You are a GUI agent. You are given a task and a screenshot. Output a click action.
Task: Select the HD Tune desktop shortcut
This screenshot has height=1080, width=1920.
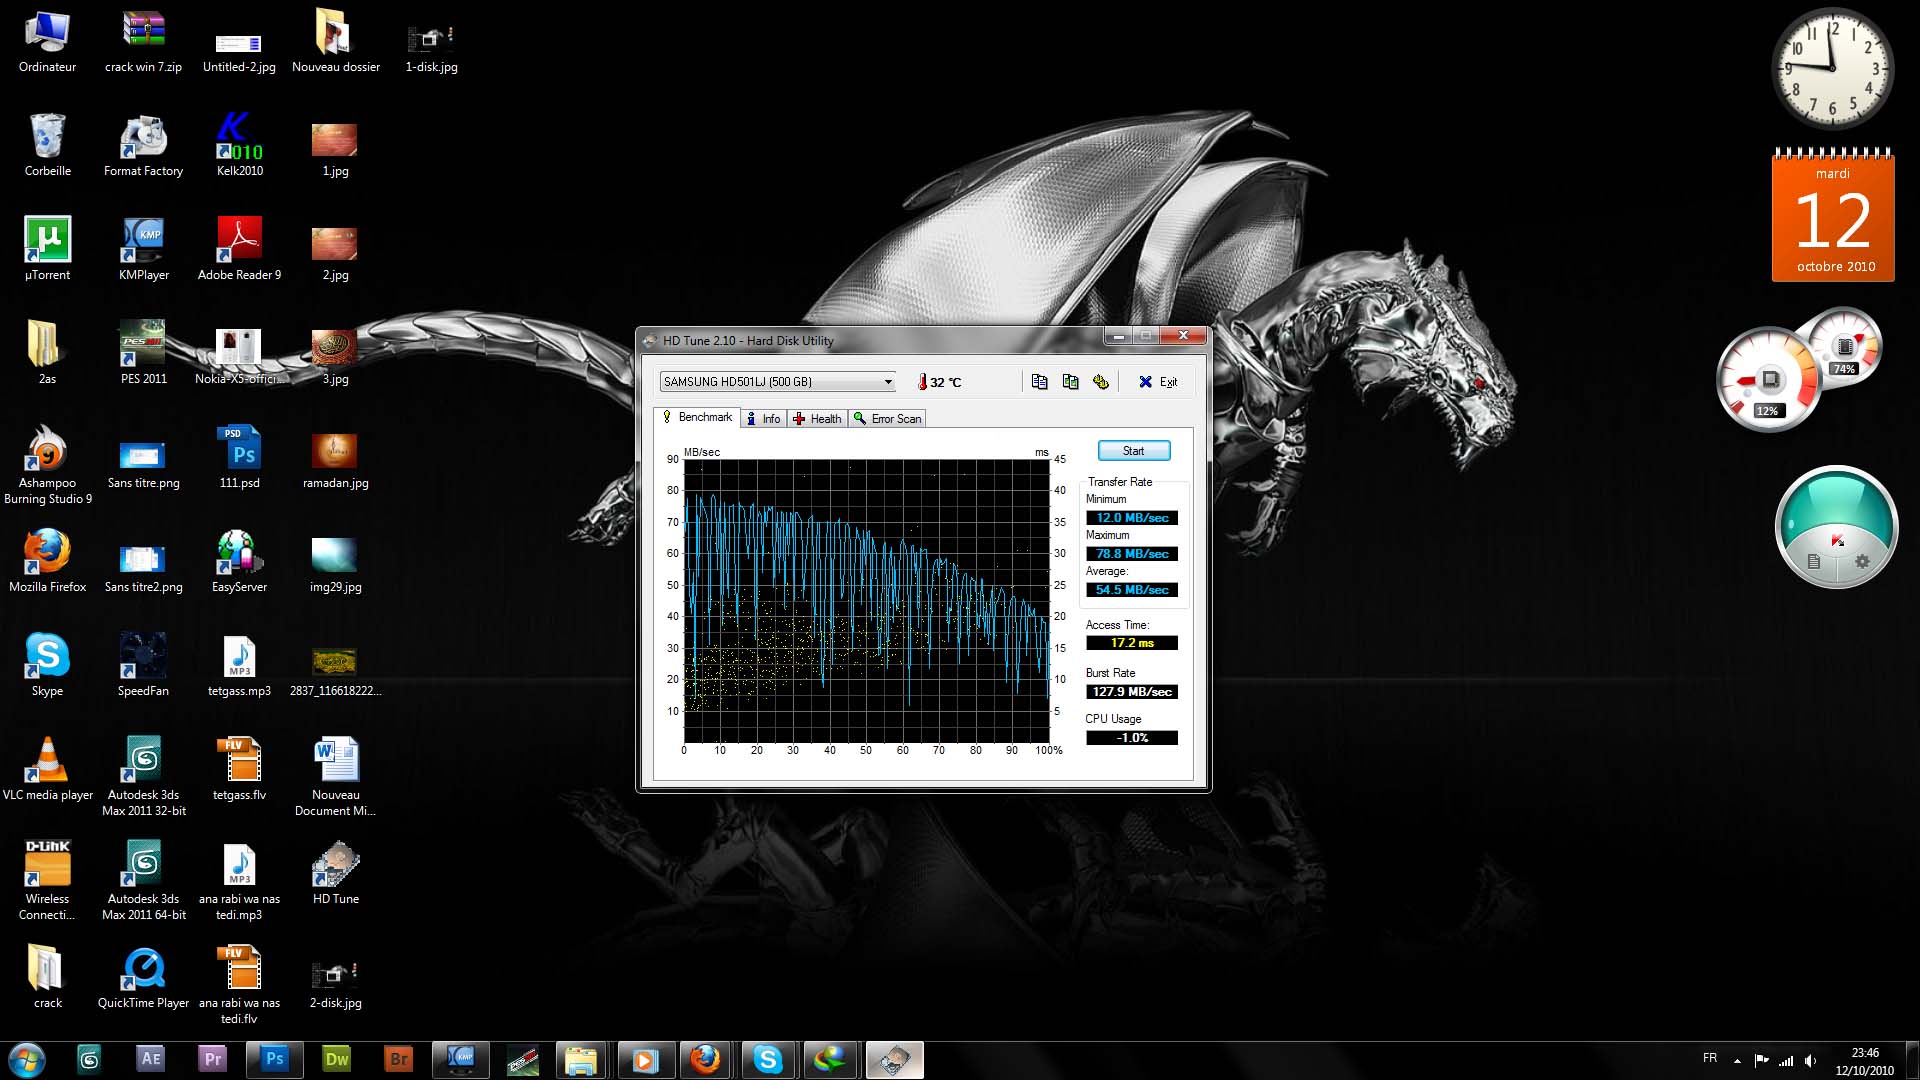[x=335, y=873]
